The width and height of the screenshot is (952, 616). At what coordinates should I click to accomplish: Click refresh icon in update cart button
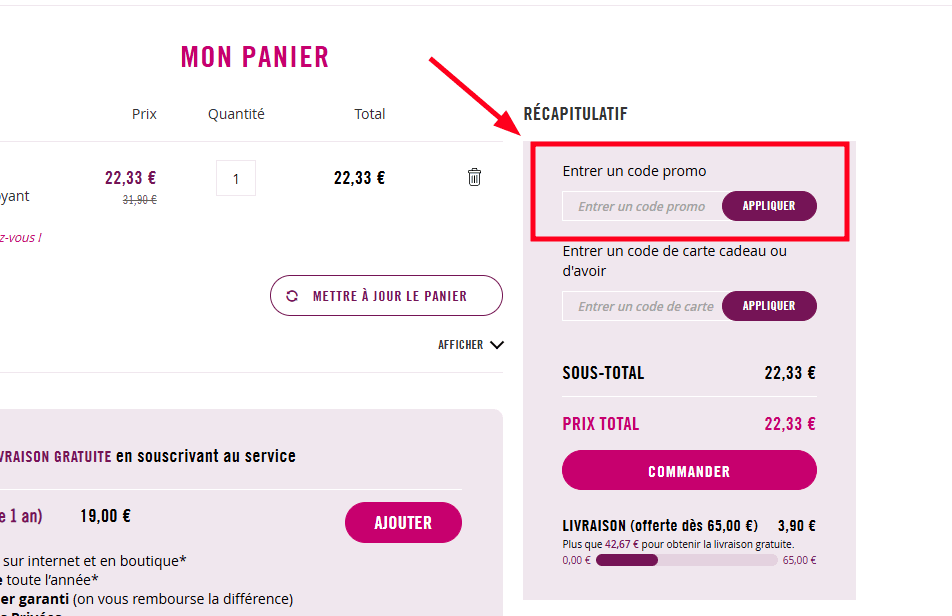pos(292,296)
